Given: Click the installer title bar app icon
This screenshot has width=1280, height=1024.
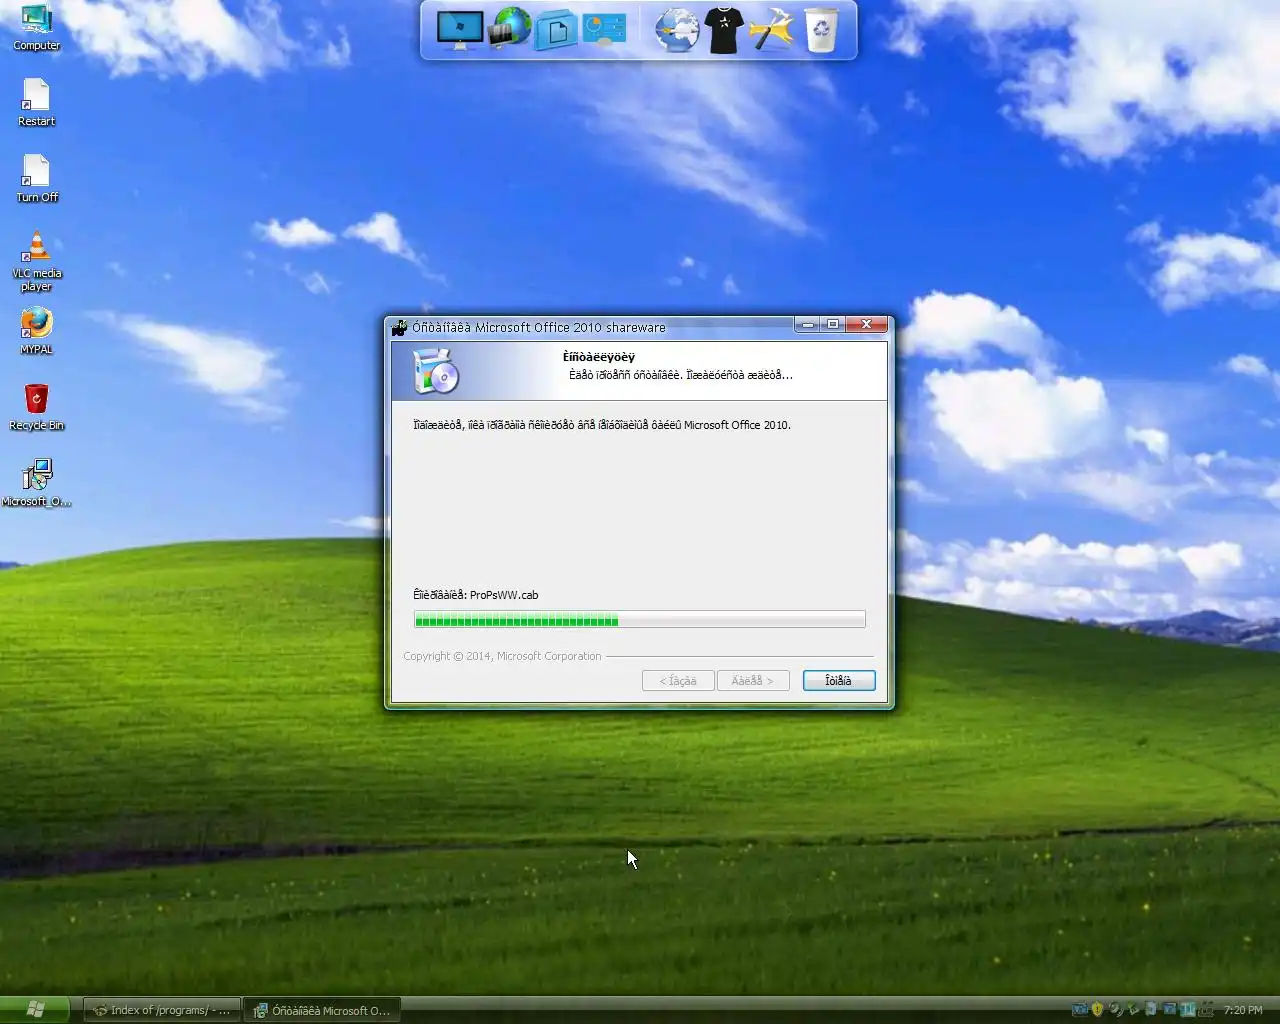Looking at the screenshot, I should click(x=399, y=327).
